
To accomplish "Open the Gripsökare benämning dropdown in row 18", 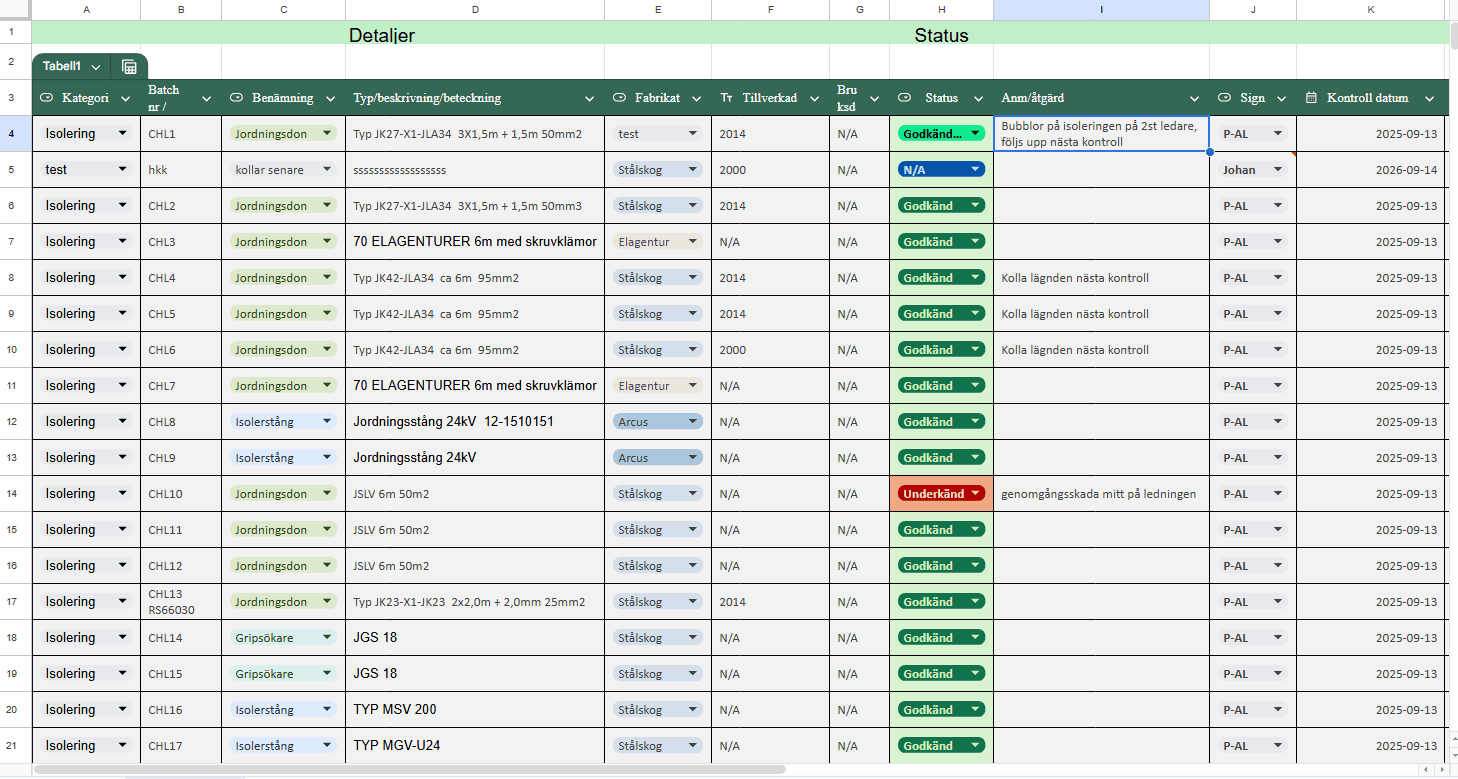I will coord(284,638).
